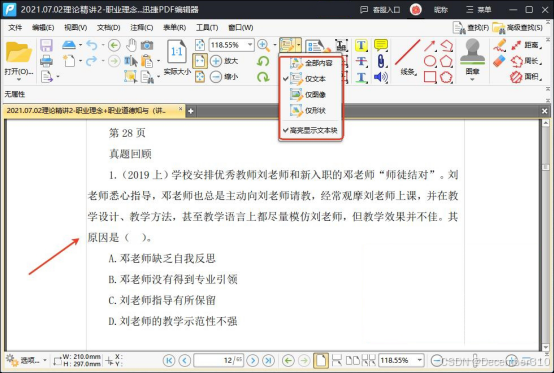Expand the new document dropdown arrow
The width and height of the screenshot is (554, 373).
click(x=81, y=61)
